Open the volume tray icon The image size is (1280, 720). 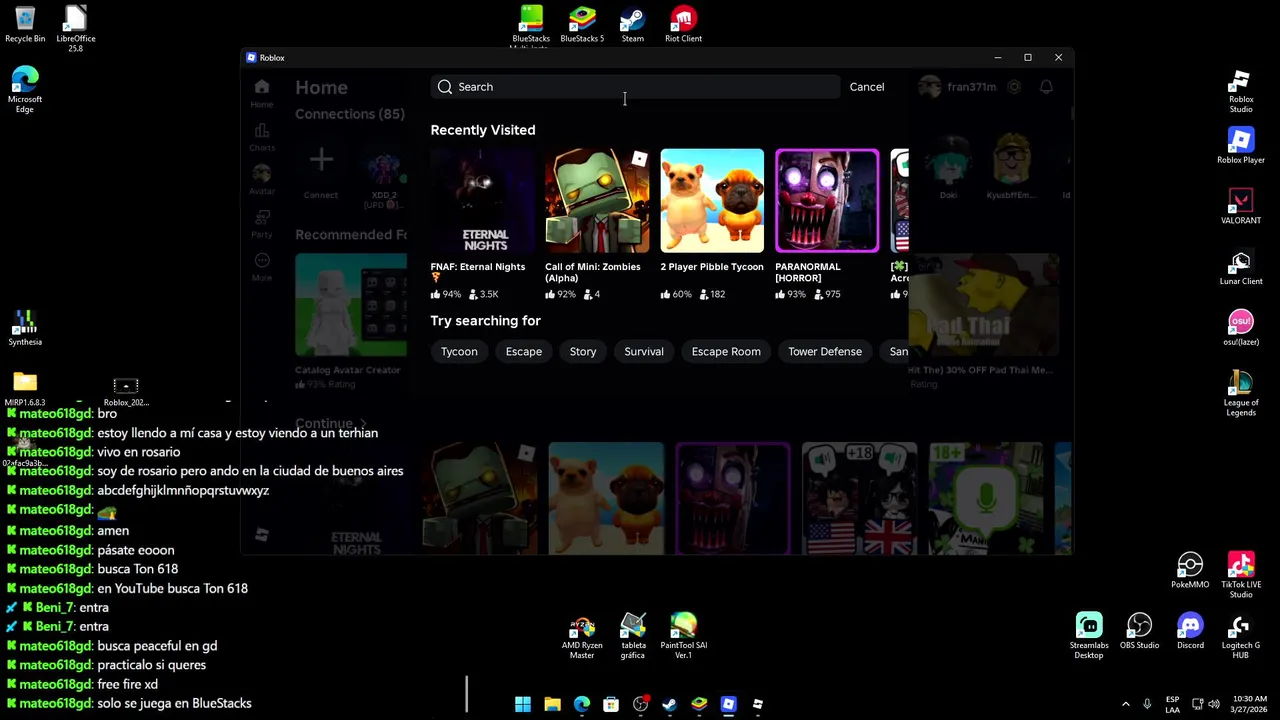pos(1216,705)
